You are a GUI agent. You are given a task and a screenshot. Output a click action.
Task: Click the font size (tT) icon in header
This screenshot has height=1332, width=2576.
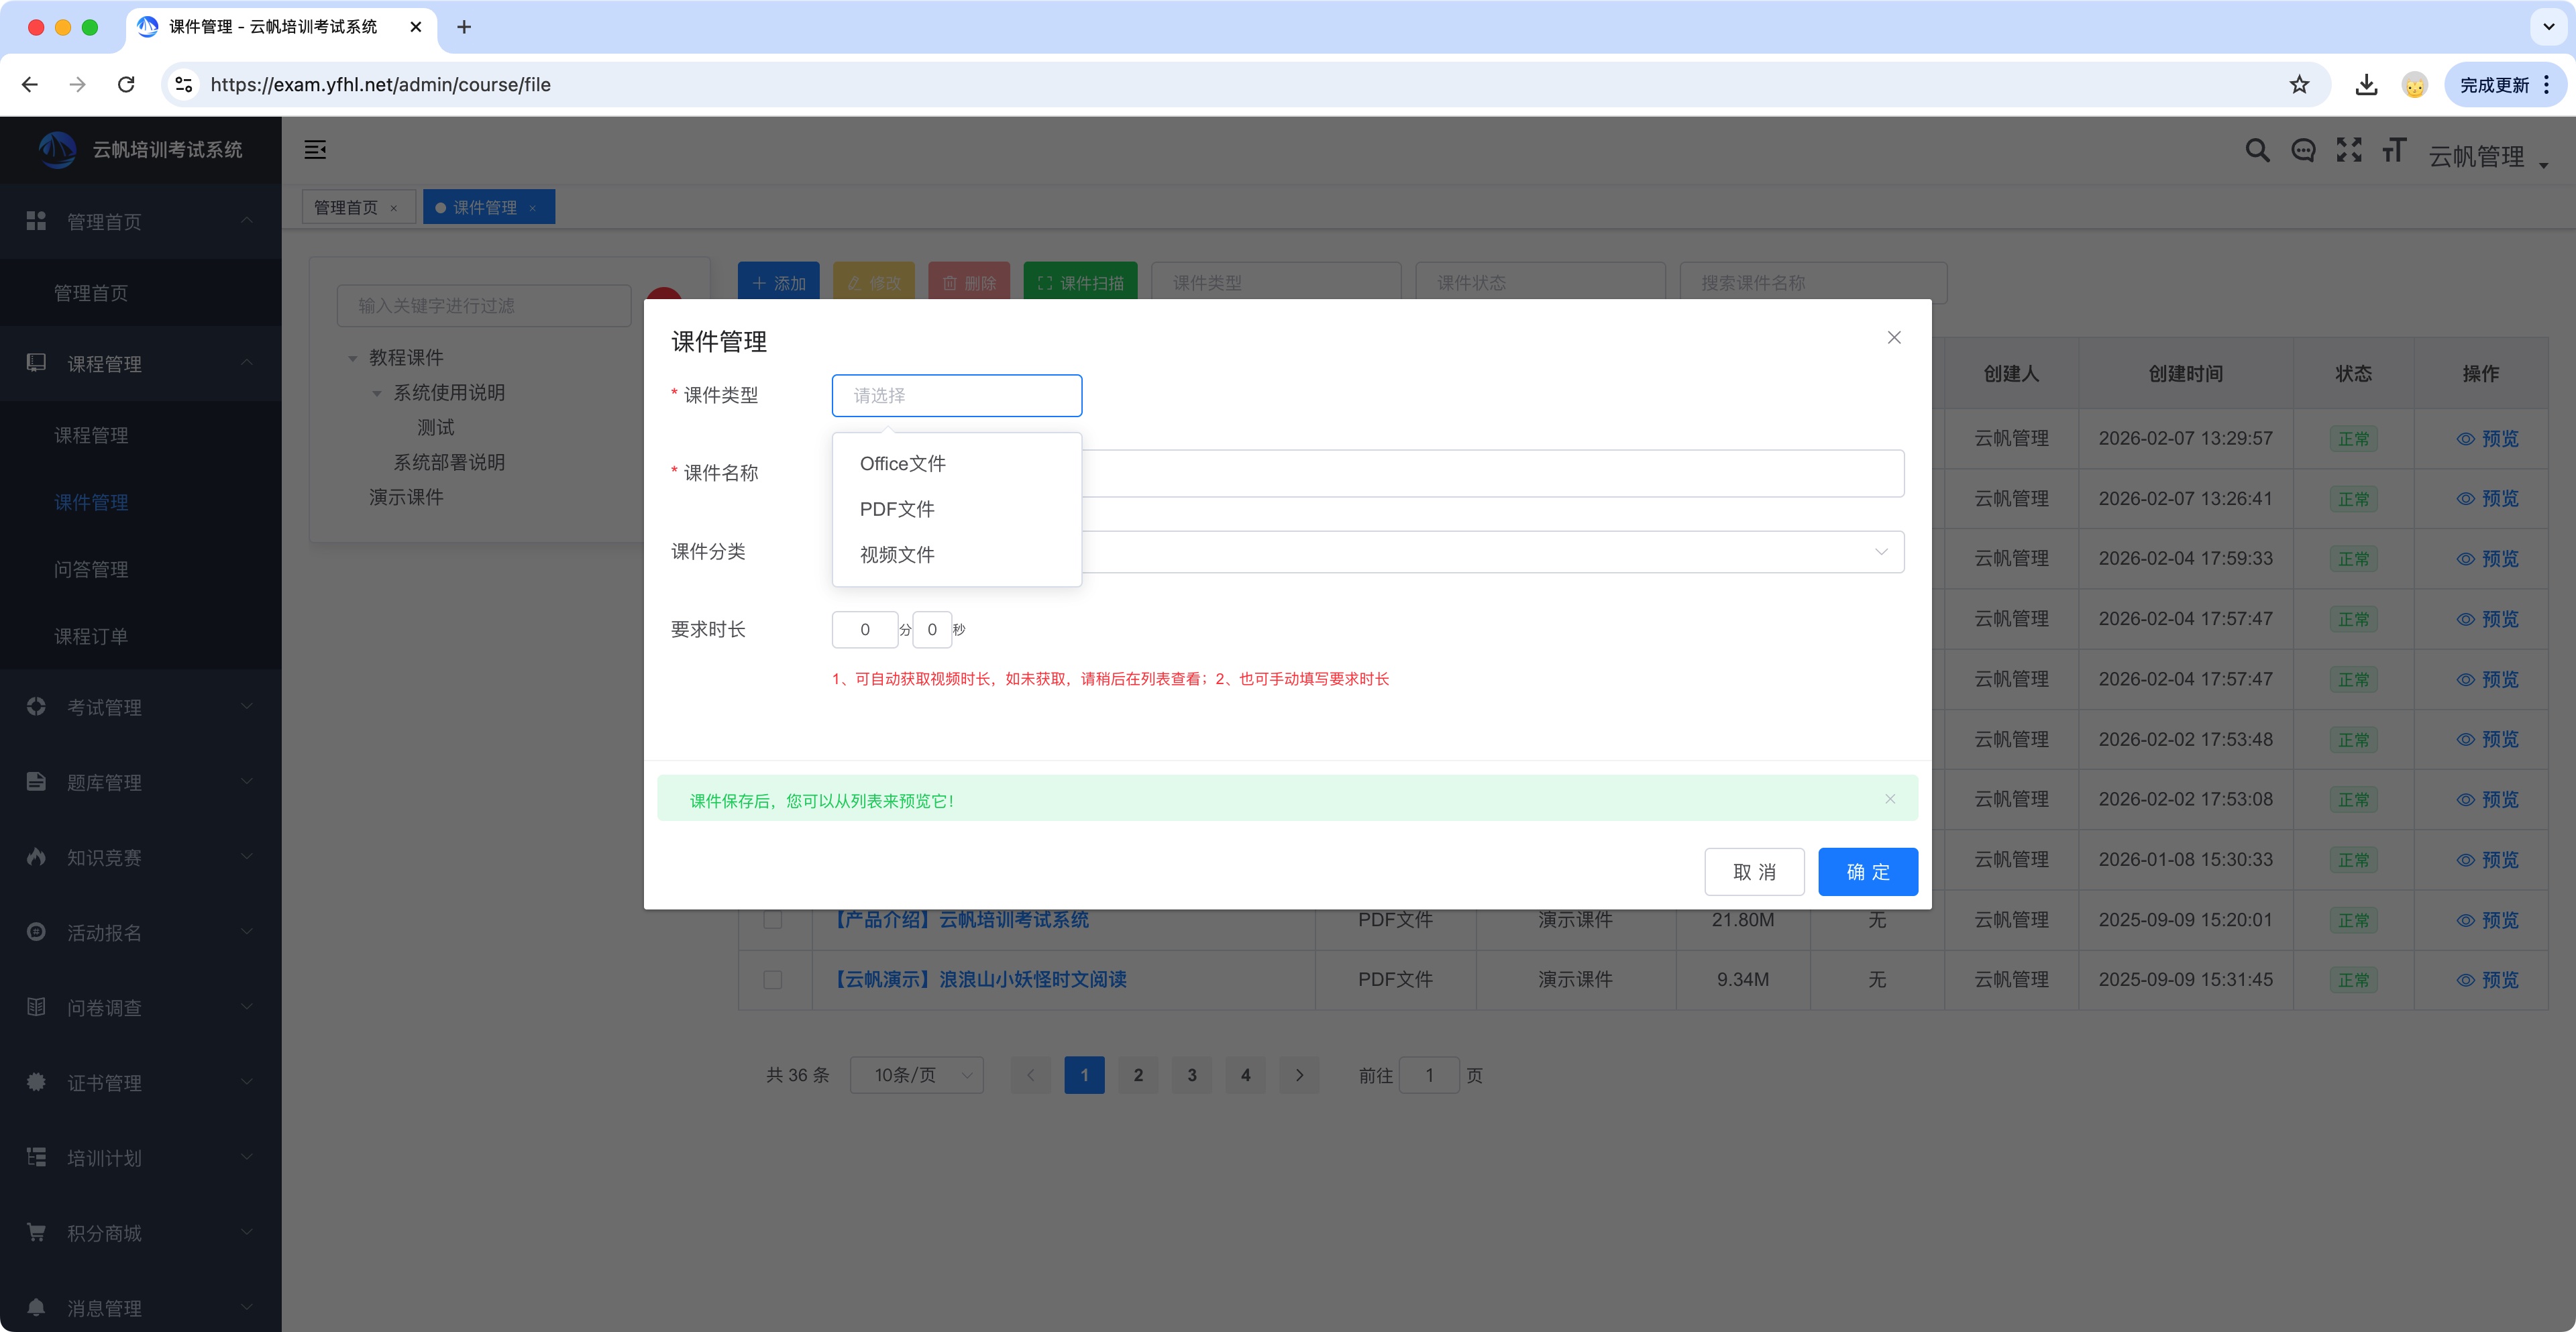(x=2395, y=150)
